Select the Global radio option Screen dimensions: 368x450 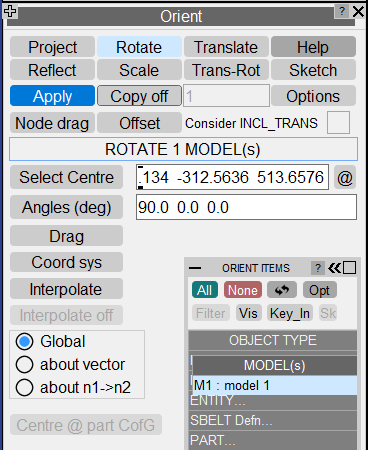point(24,341)
